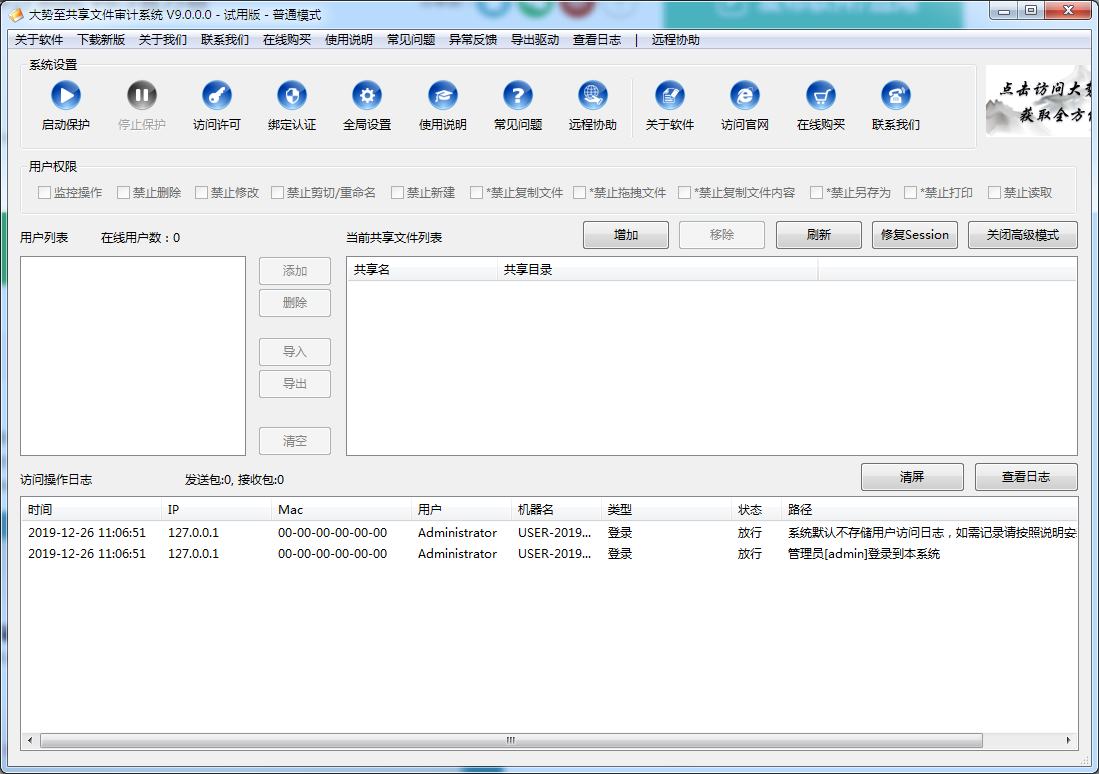This screenshot has height=774, width=1099.
Task: Click inside the empty 用户列表 box
Action: tap(133, 356)
